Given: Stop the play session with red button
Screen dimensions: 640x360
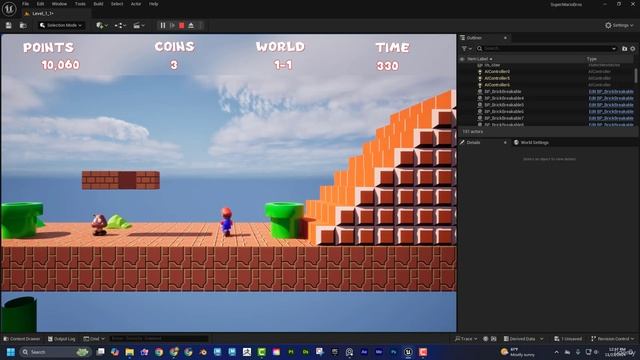Looking at the screenshot, I should click(x=182, y=25).
